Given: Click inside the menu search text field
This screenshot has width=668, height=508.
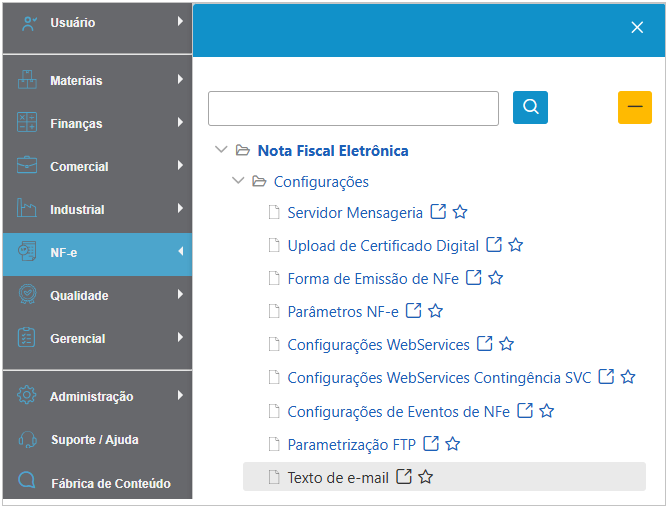Looking at the screenshot, I should (x=353, y=108).
